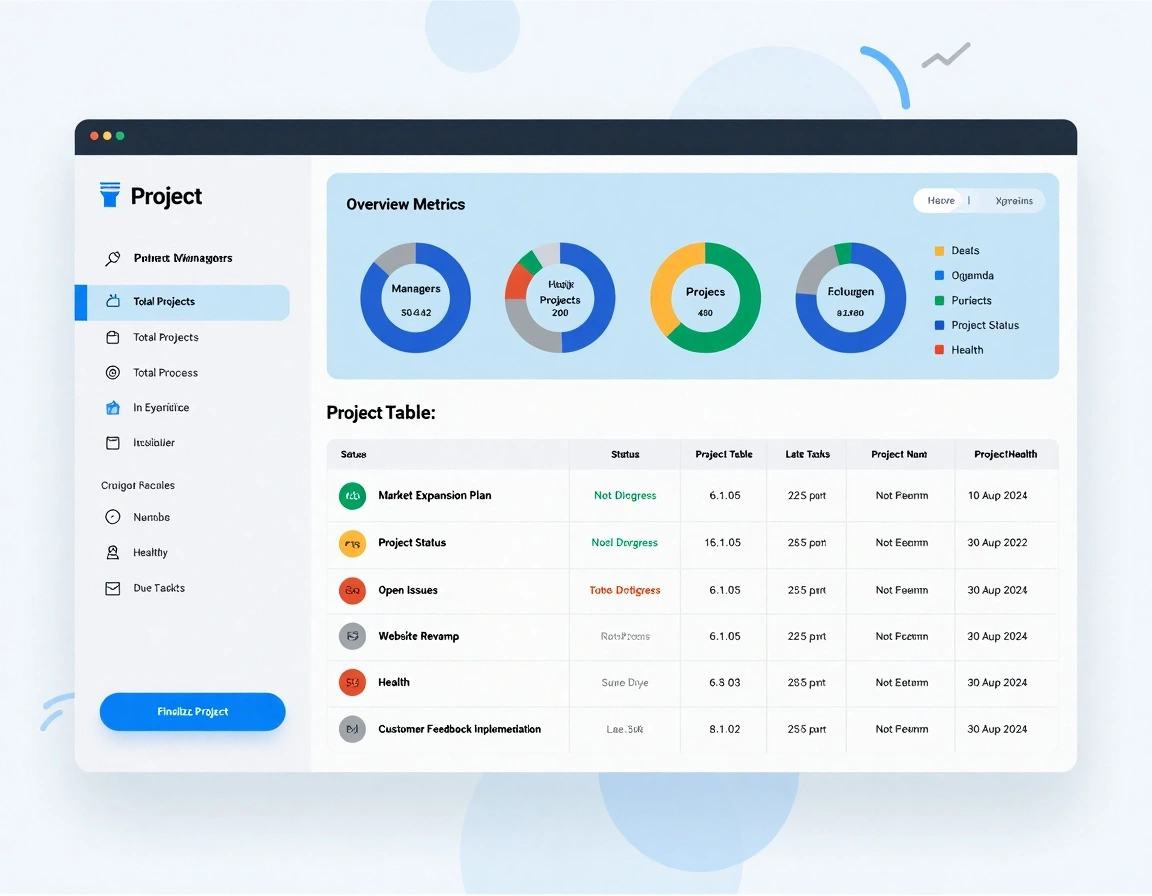The height and width of the screenshot is (896, 1152).
Task: Select the circular Total Process icon
Action: pyautogui.click(x=112, y=373)
